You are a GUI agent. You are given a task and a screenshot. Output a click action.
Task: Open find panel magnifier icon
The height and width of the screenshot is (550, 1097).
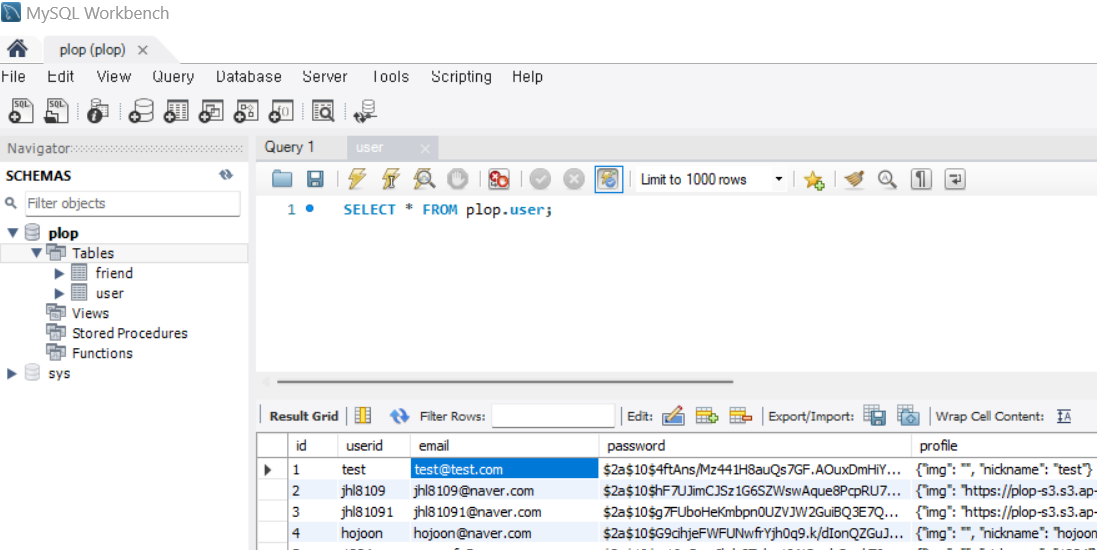point(887,179)
